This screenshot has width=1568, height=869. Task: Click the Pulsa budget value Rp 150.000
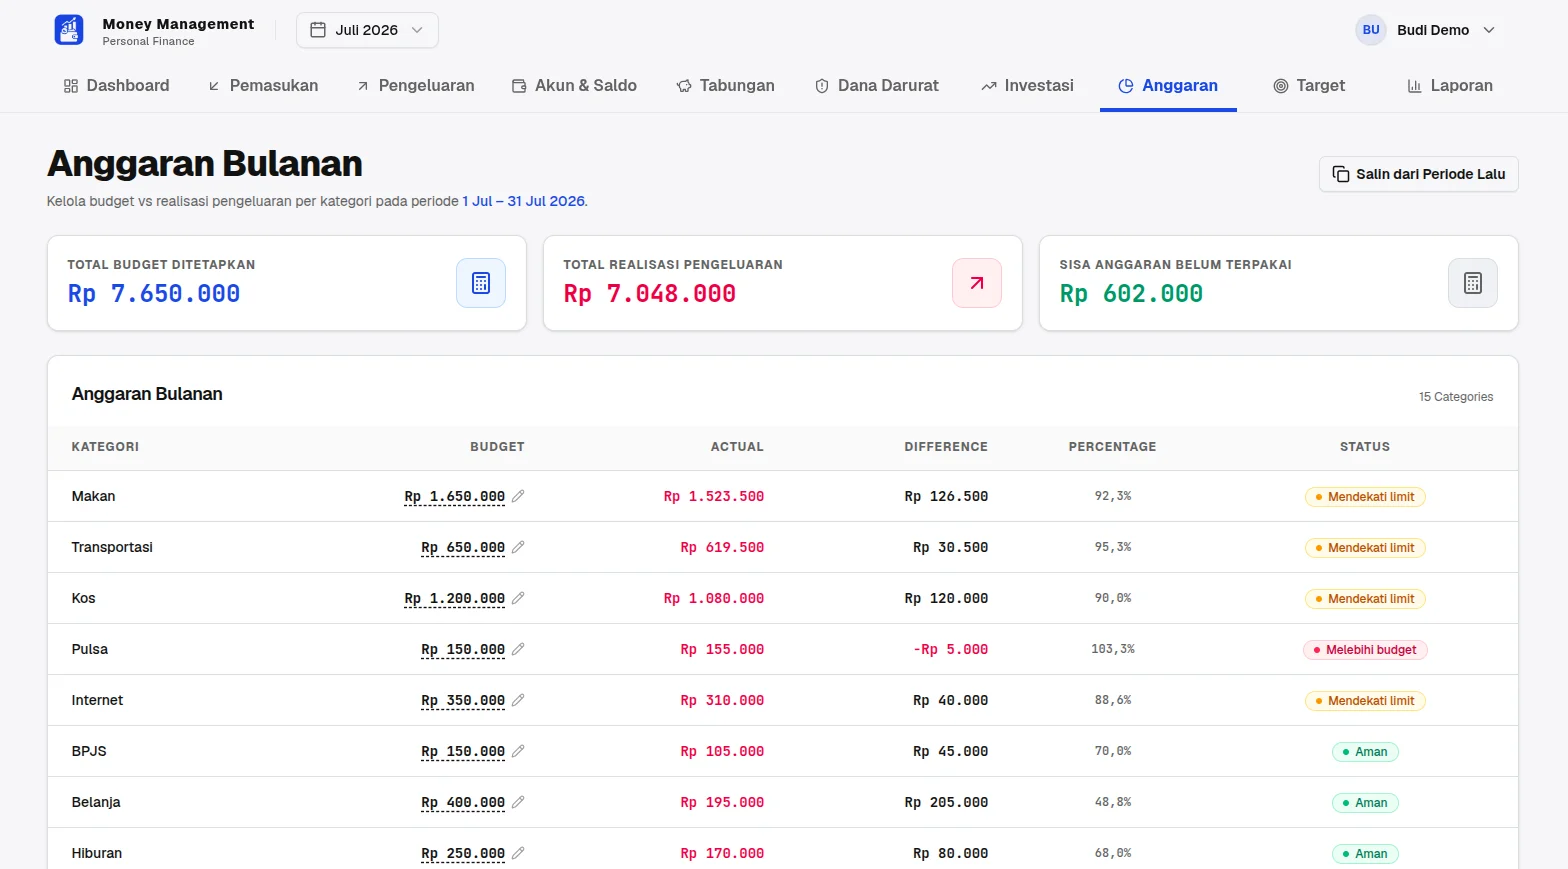(463, 650)
